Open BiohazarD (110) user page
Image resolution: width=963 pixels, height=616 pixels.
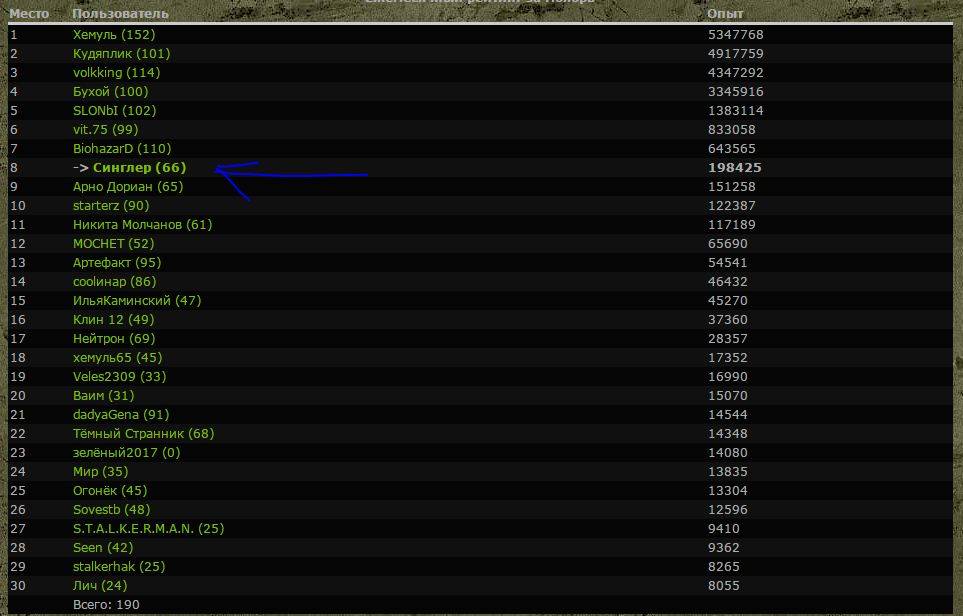122,149
